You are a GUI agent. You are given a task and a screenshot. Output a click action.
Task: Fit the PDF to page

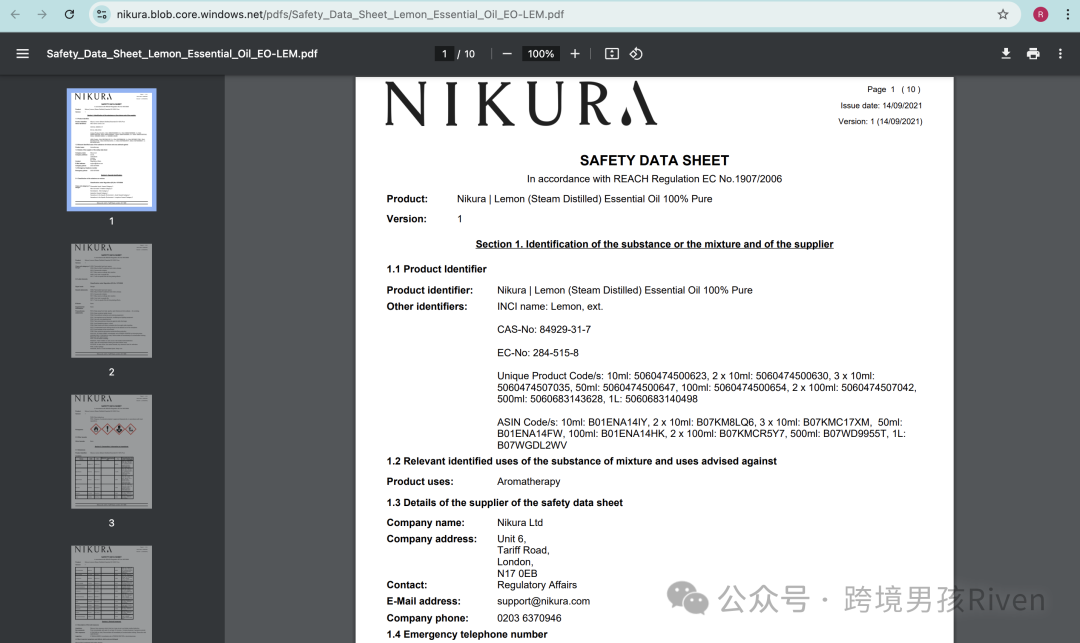612,54
